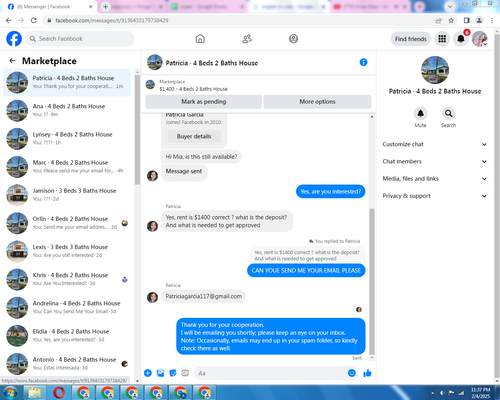This screenshot has height=400, width=500.
Task: Click the system clock in taskbar
Action: click(x=480, y=393)
